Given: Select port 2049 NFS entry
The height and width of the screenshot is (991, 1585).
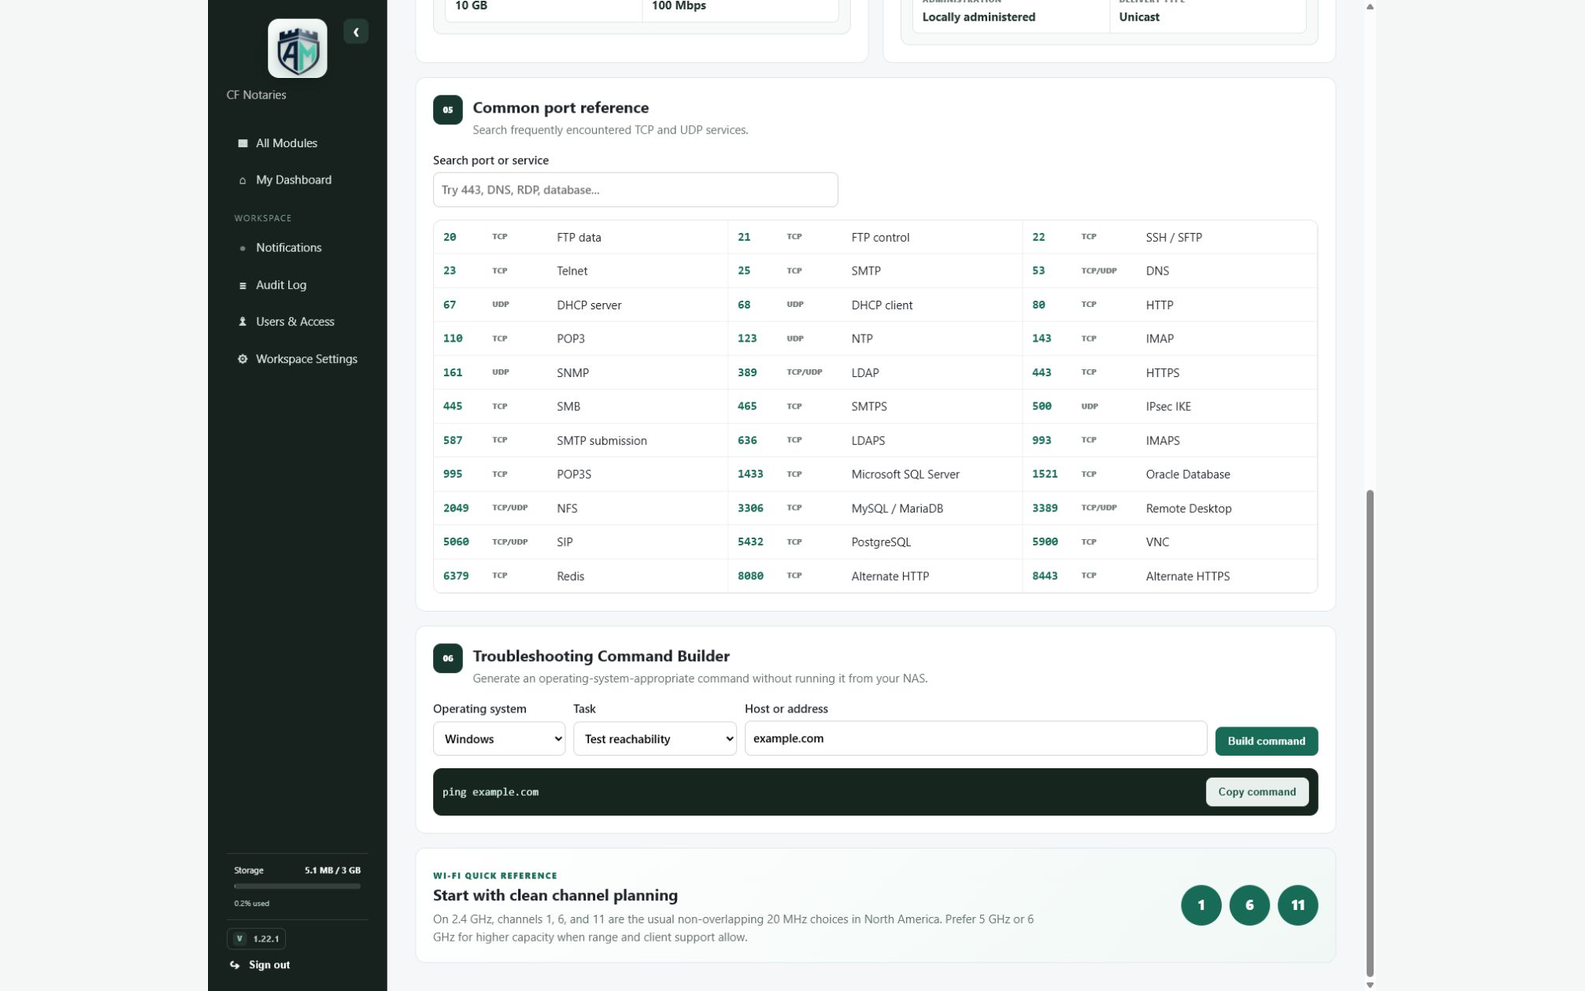Looking at the screenshot, I should click(581, 508).
